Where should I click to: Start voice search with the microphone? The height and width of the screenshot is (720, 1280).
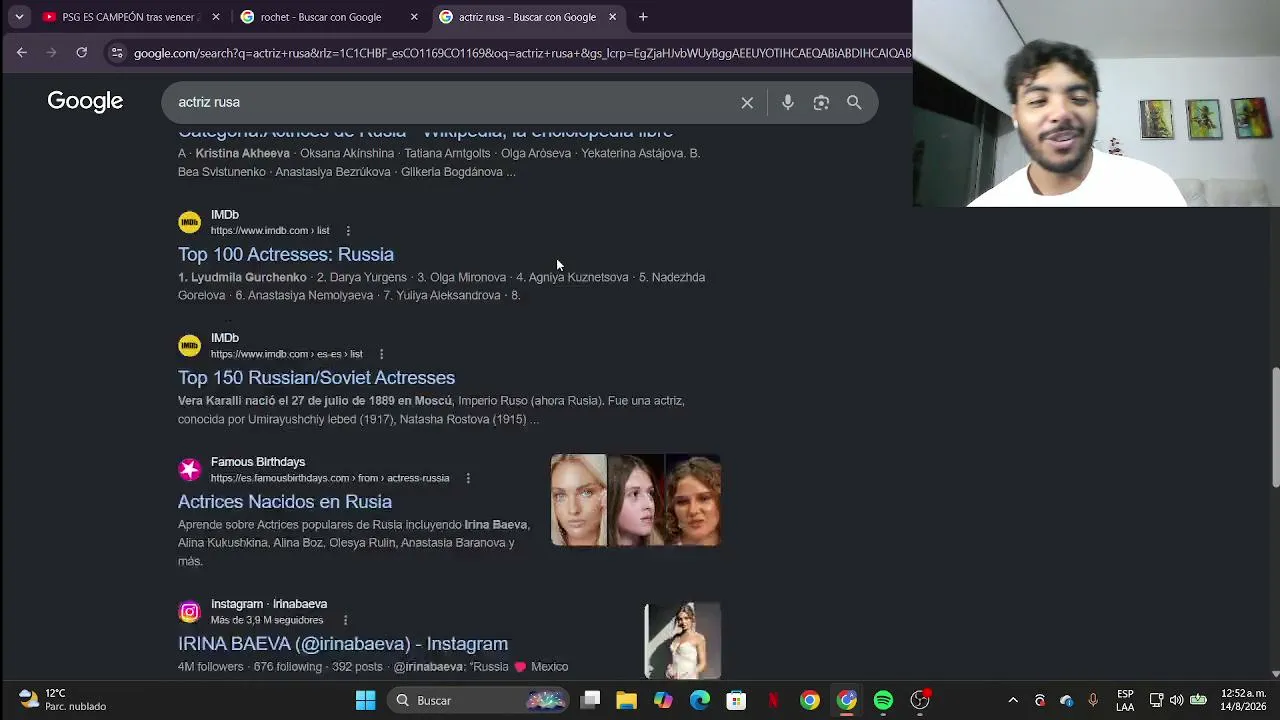click(788, 102)
